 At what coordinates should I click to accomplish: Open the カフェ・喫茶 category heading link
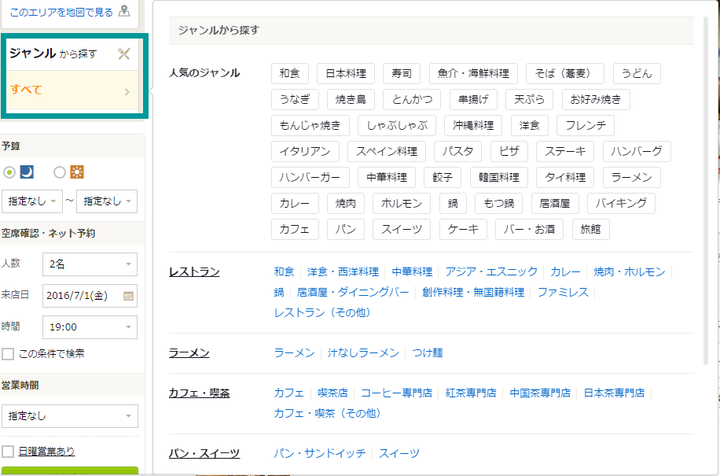point(199,393)
